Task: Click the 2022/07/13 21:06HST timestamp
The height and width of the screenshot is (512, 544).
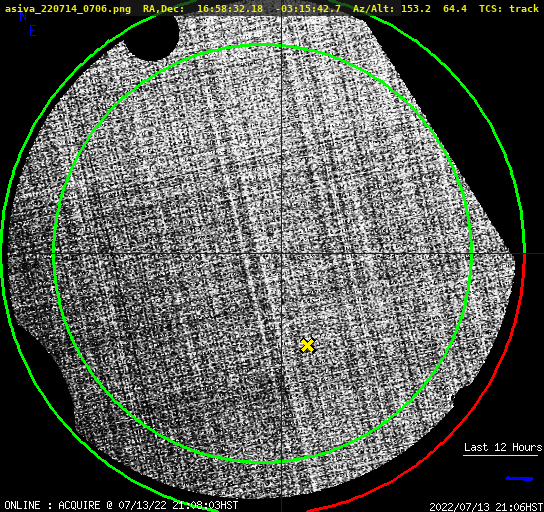Action: pos(486,507)
